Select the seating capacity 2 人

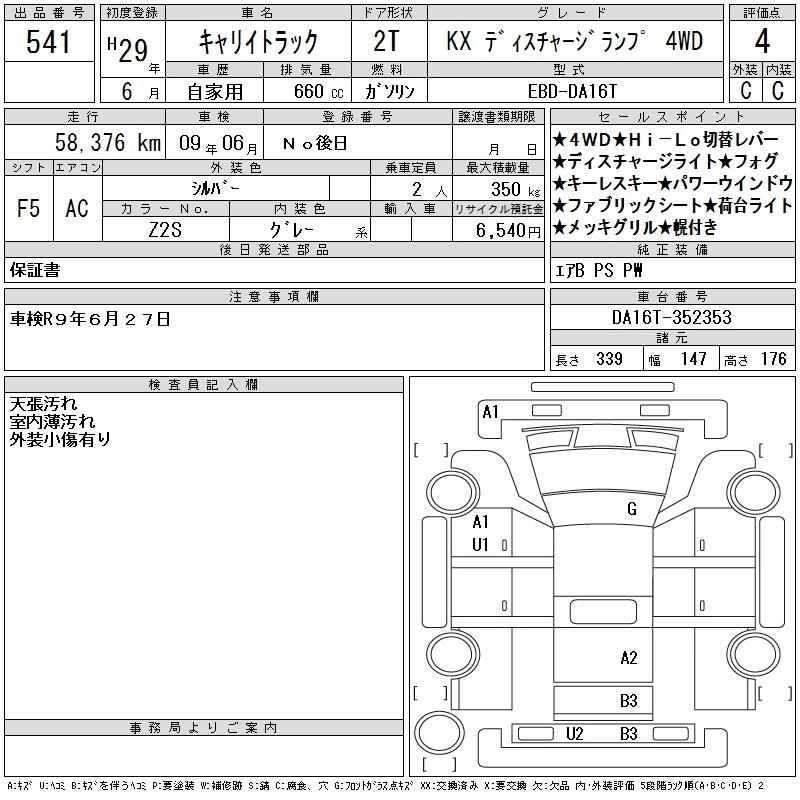tap(430, 190)
